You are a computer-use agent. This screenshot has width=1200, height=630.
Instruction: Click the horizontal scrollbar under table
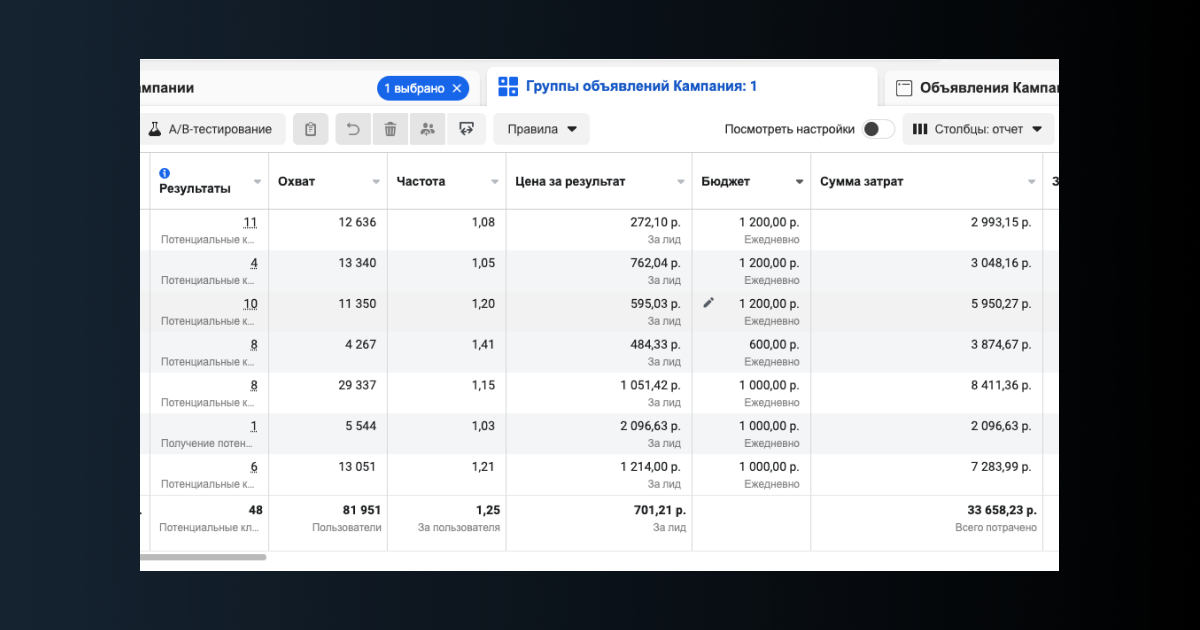coord(204,556)
